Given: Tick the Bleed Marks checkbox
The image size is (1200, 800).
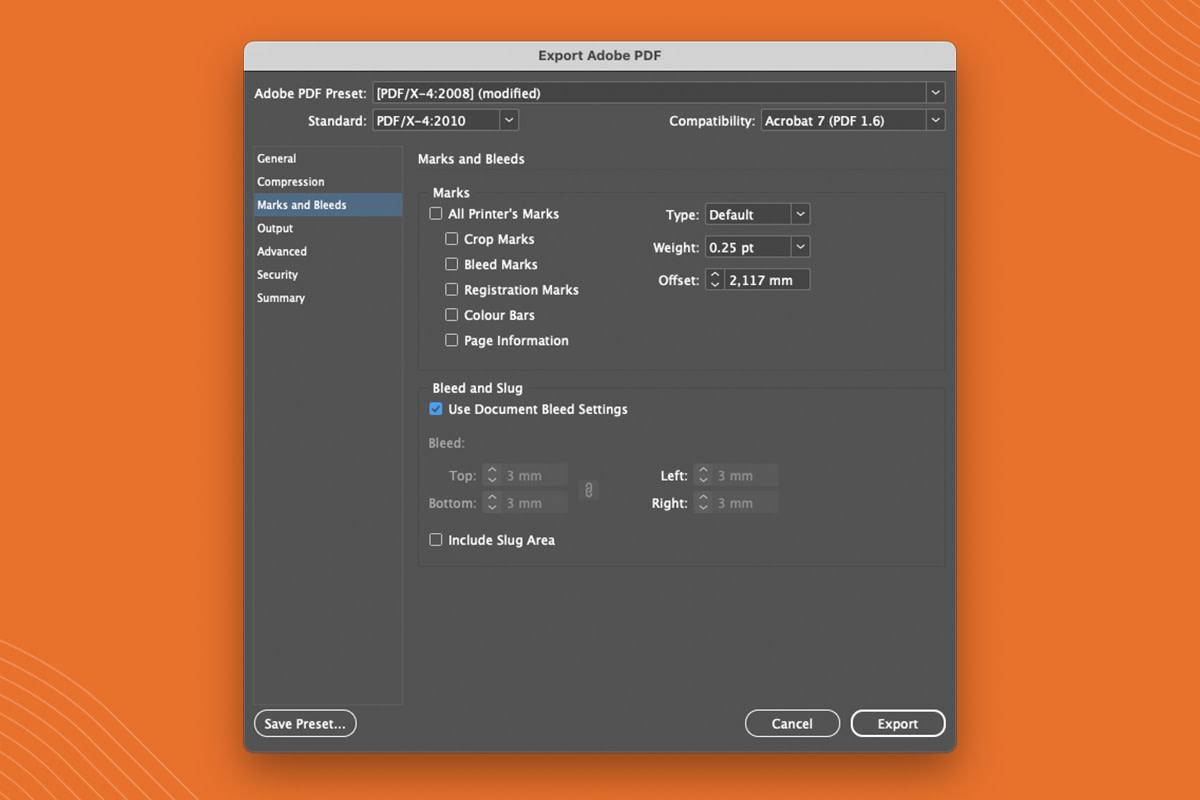Looking at the screenshot, I should pos(452,264).
